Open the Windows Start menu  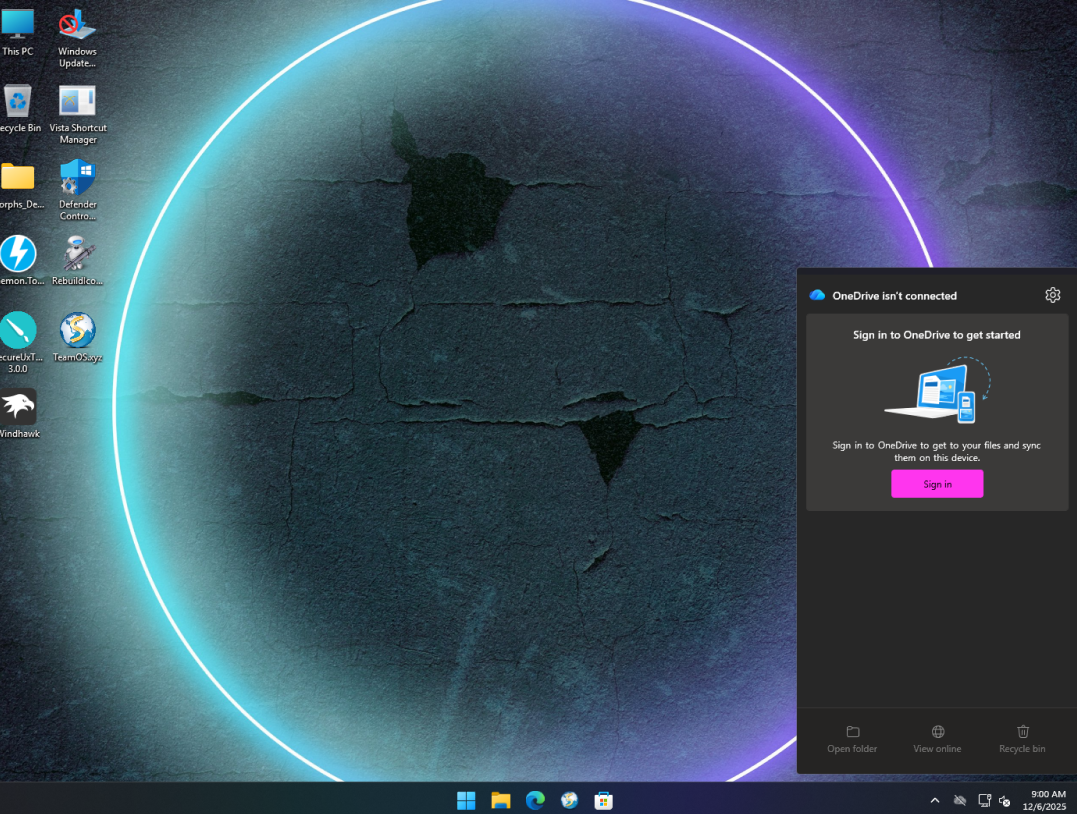[x=466, y=800]
